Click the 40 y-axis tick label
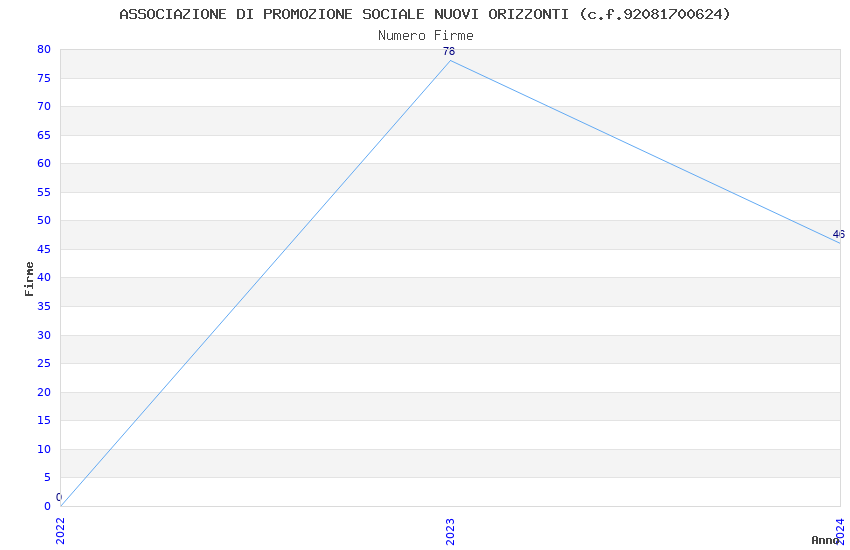 [44, 277]
